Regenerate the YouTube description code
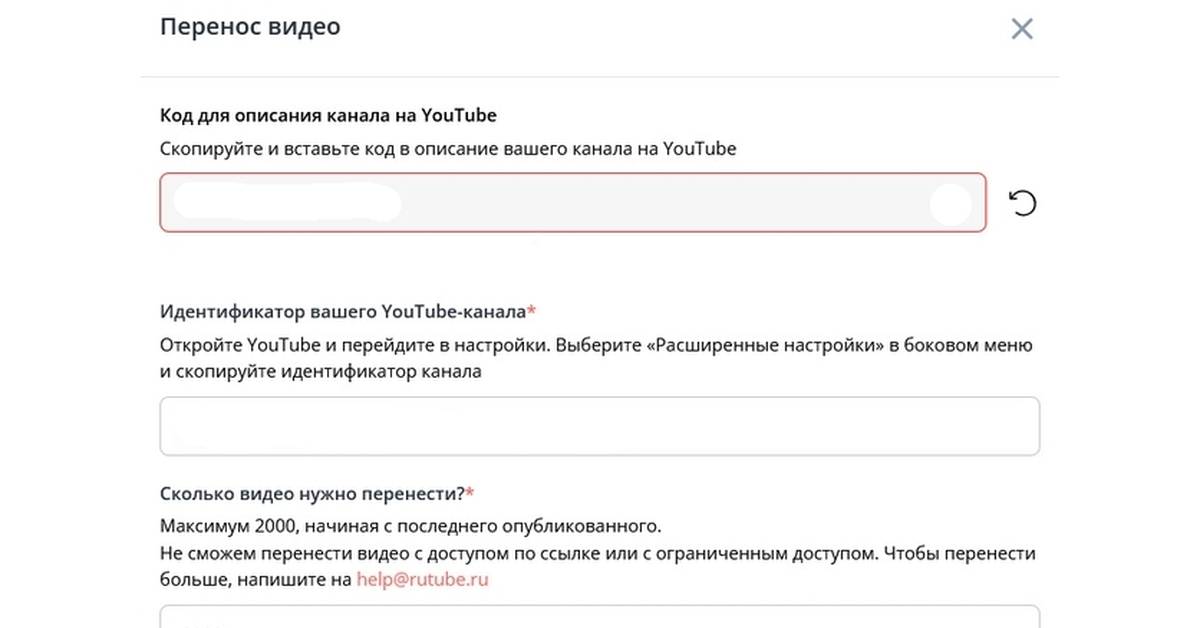 [x=1022, y=204]
